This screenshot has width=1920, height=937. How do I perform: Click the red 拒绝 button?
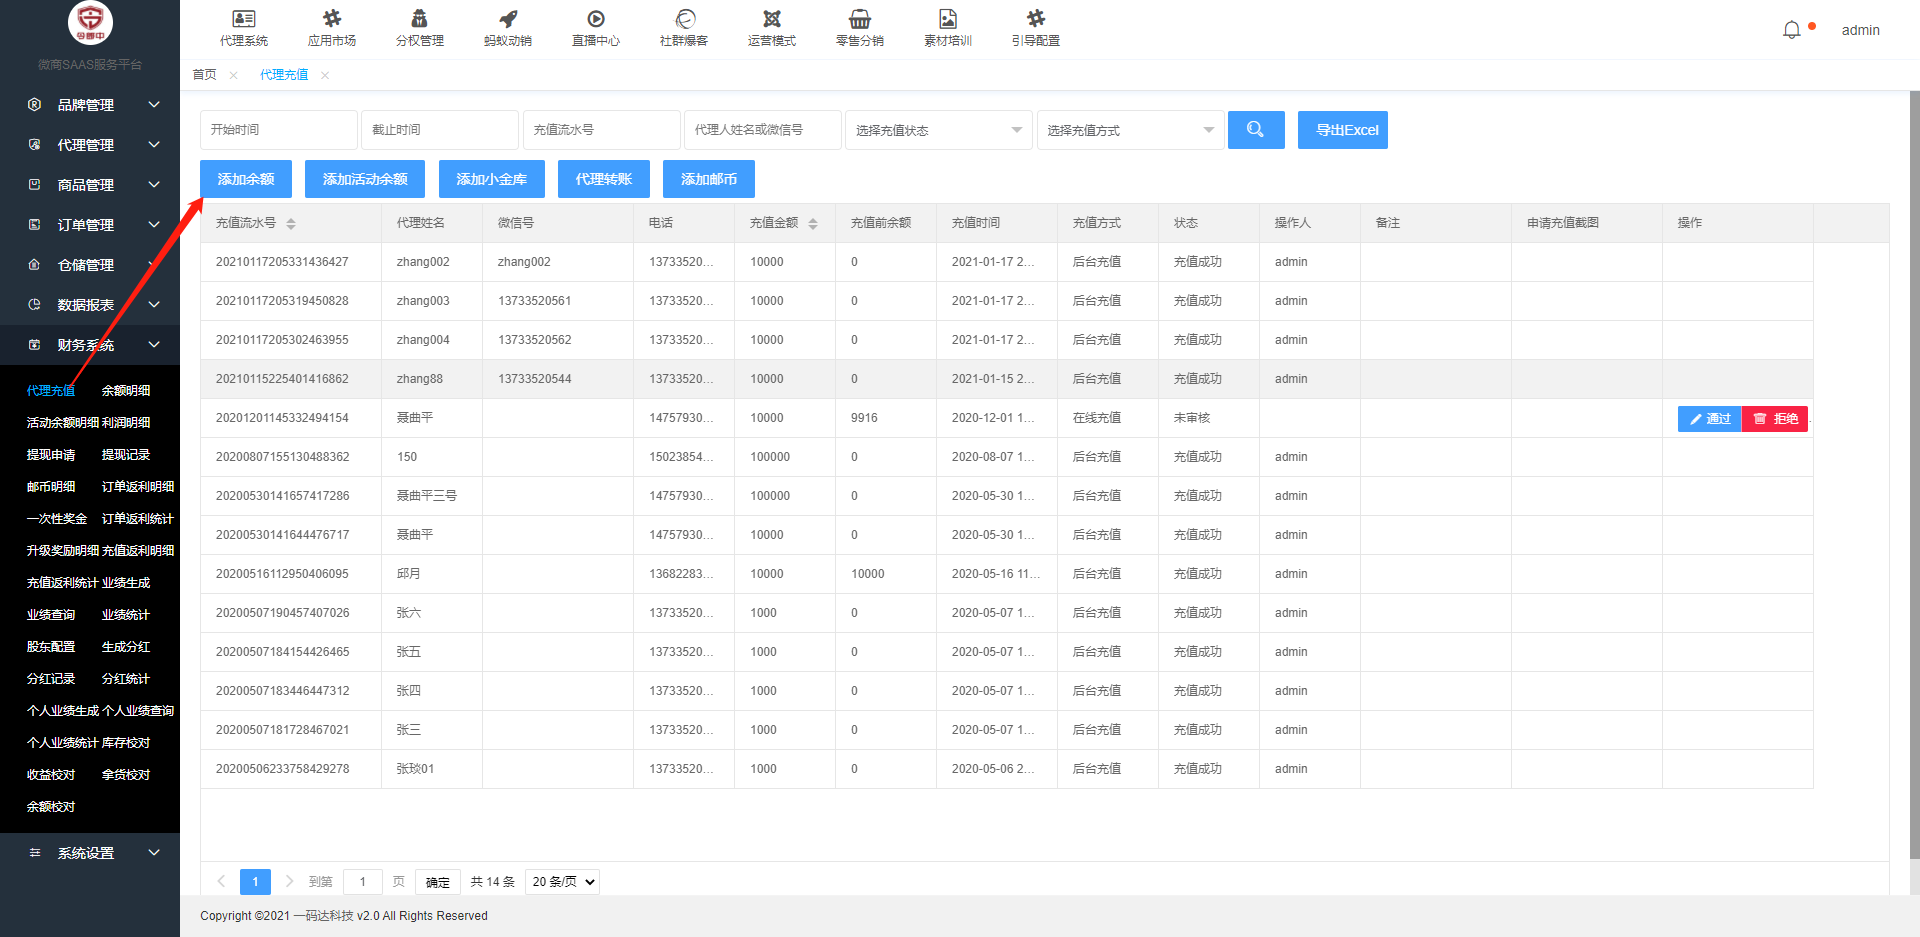[1775, 419]
